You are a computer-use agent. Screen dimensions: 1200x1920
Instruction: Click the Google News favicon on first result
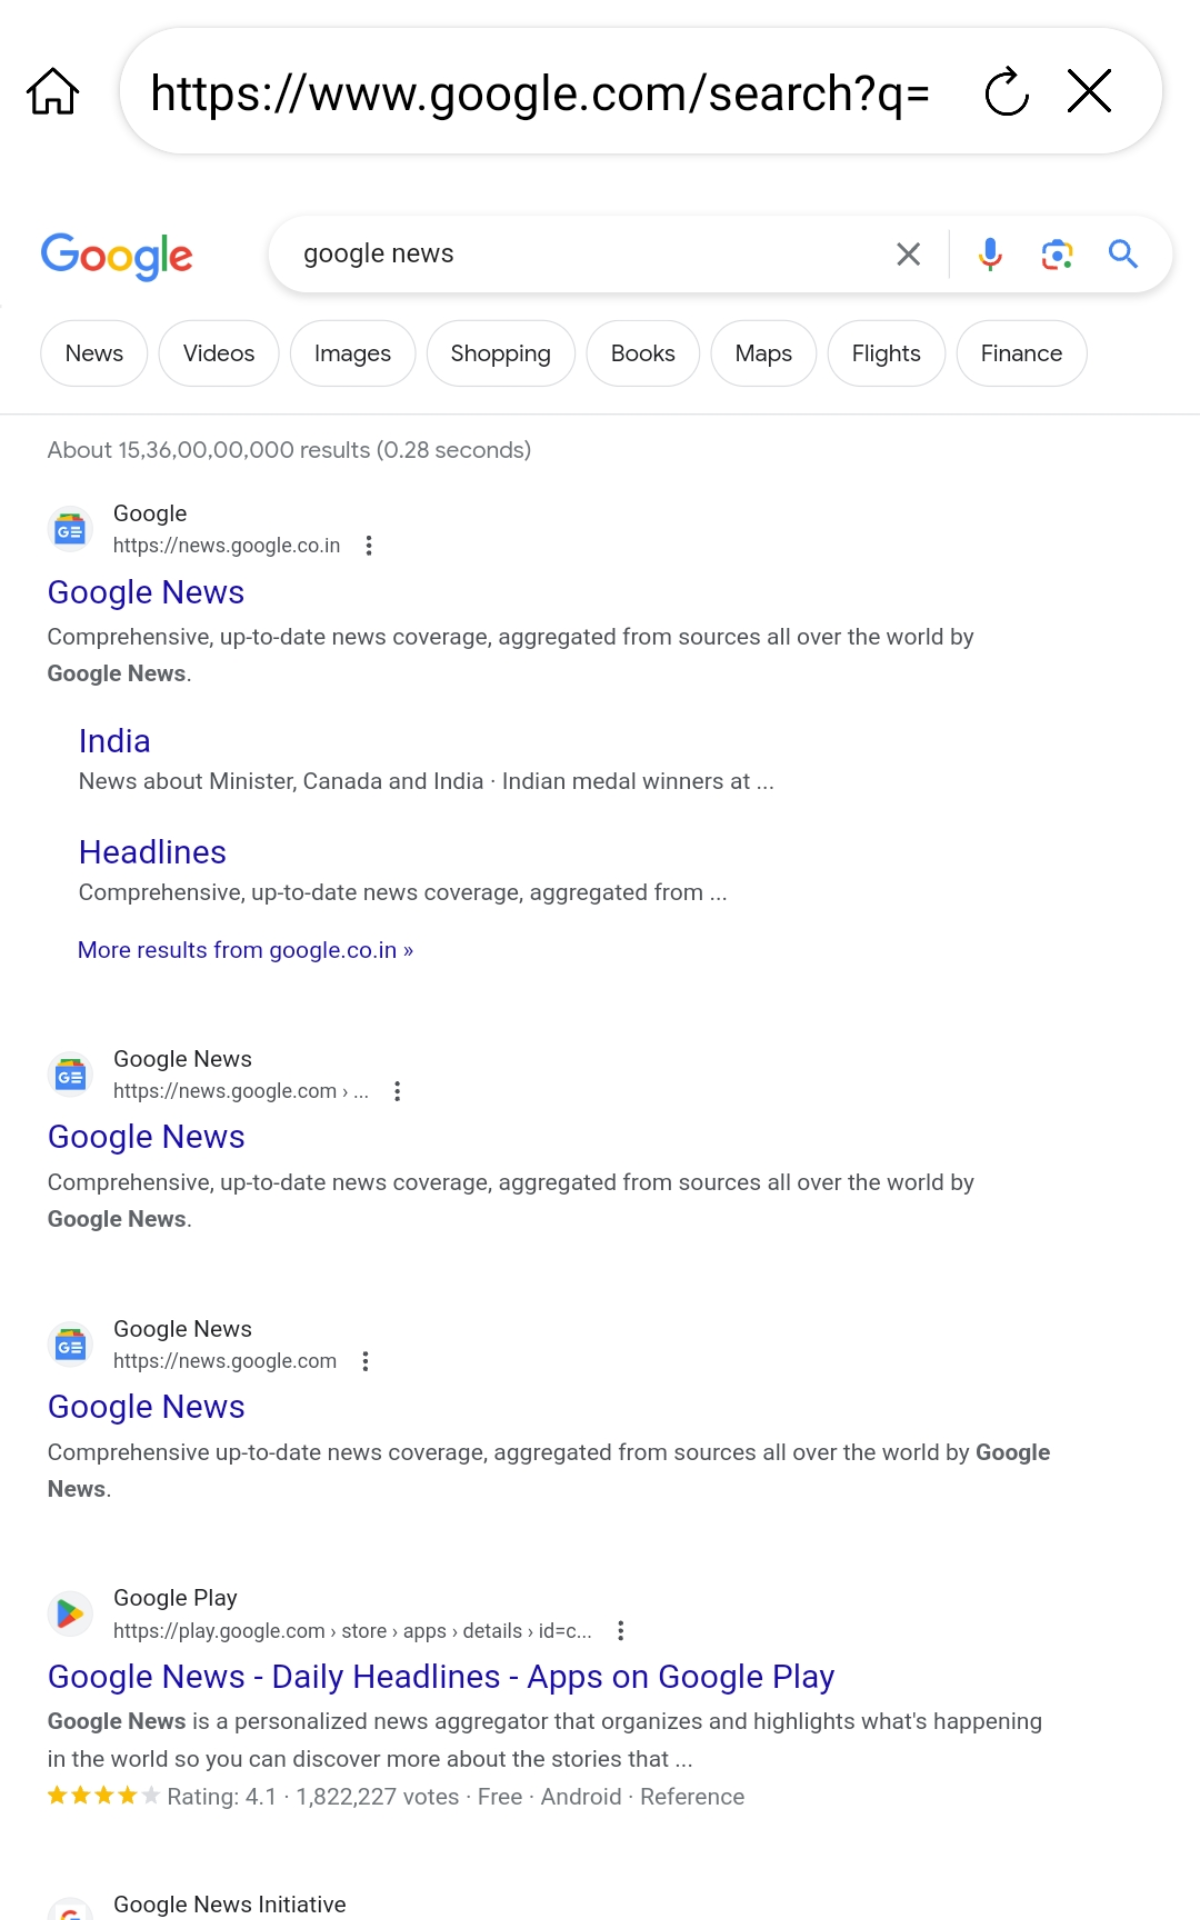tap(70, 529)
